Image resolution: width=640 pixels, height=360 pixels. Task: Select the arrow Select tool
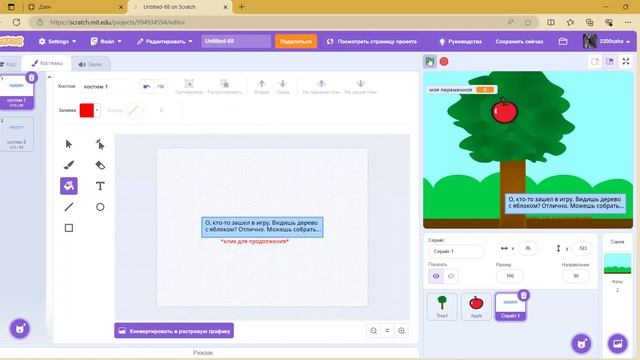click(x=69, y=144)
